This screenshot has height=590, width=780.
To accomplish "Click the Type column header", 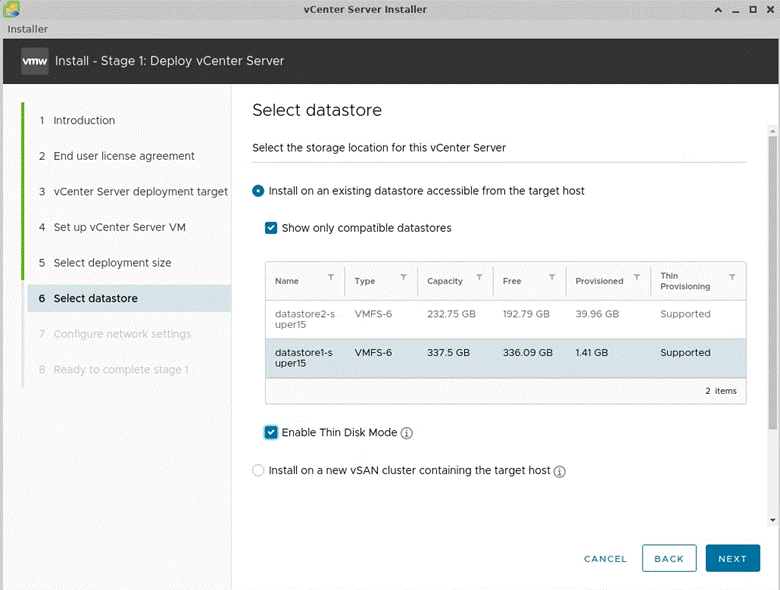I will 365,281.
